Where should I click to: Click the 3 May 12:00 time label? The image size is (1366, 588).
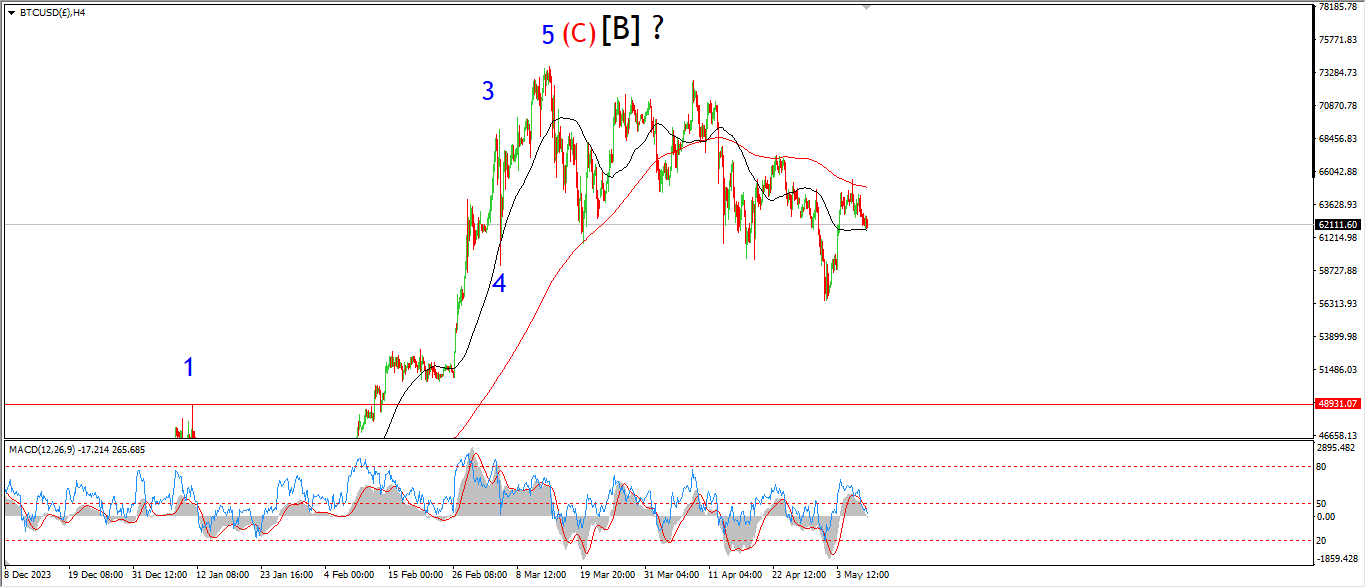(x=863, y=575)
